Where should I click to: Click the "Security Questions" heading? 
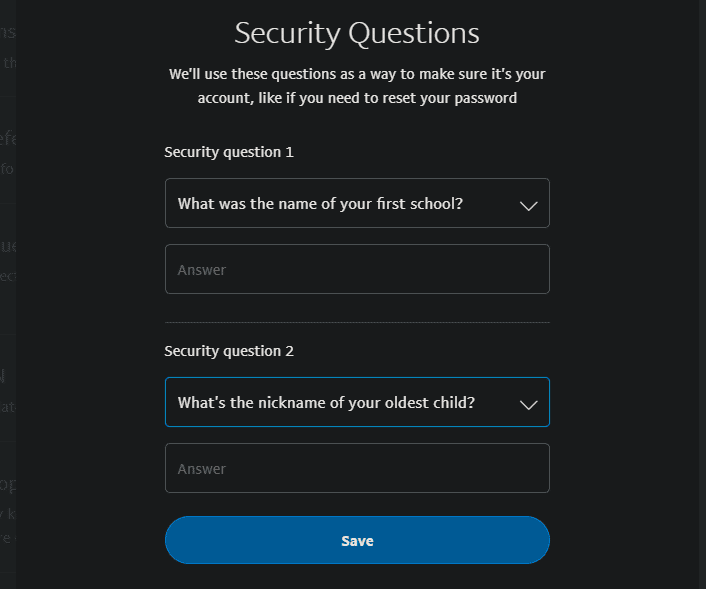coord(357,33)
